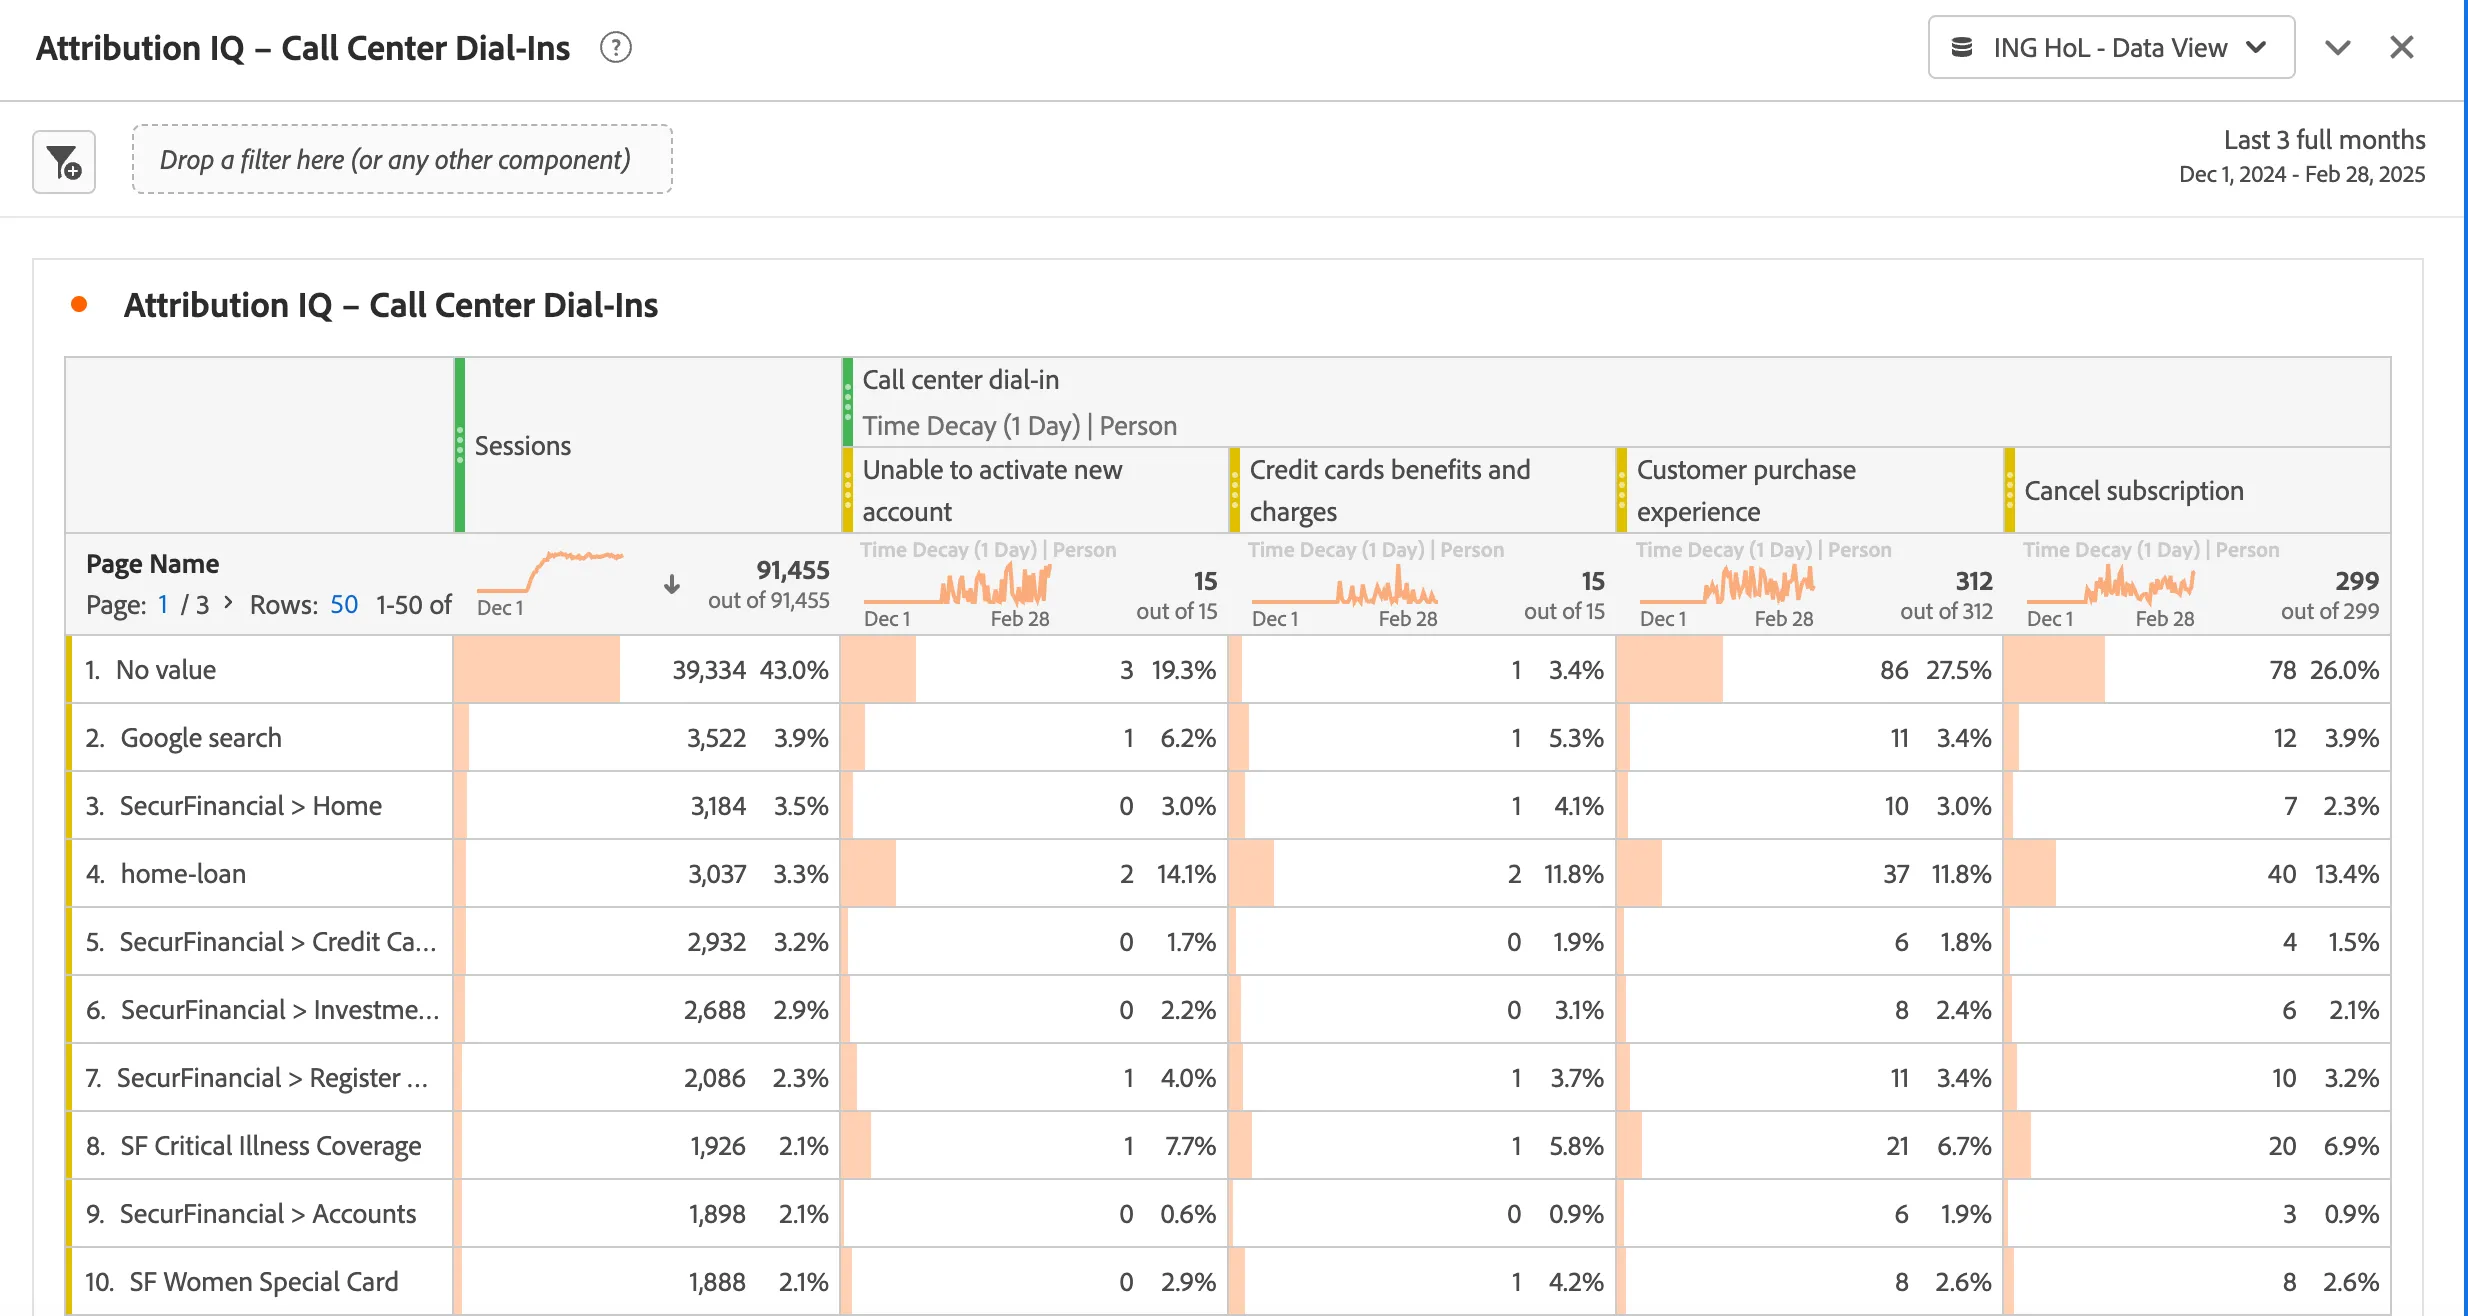The height and width of the screenshot is (1316, 2468).
Task: Collapse the panel with the chevron icon
Action: click(2337, 47)
